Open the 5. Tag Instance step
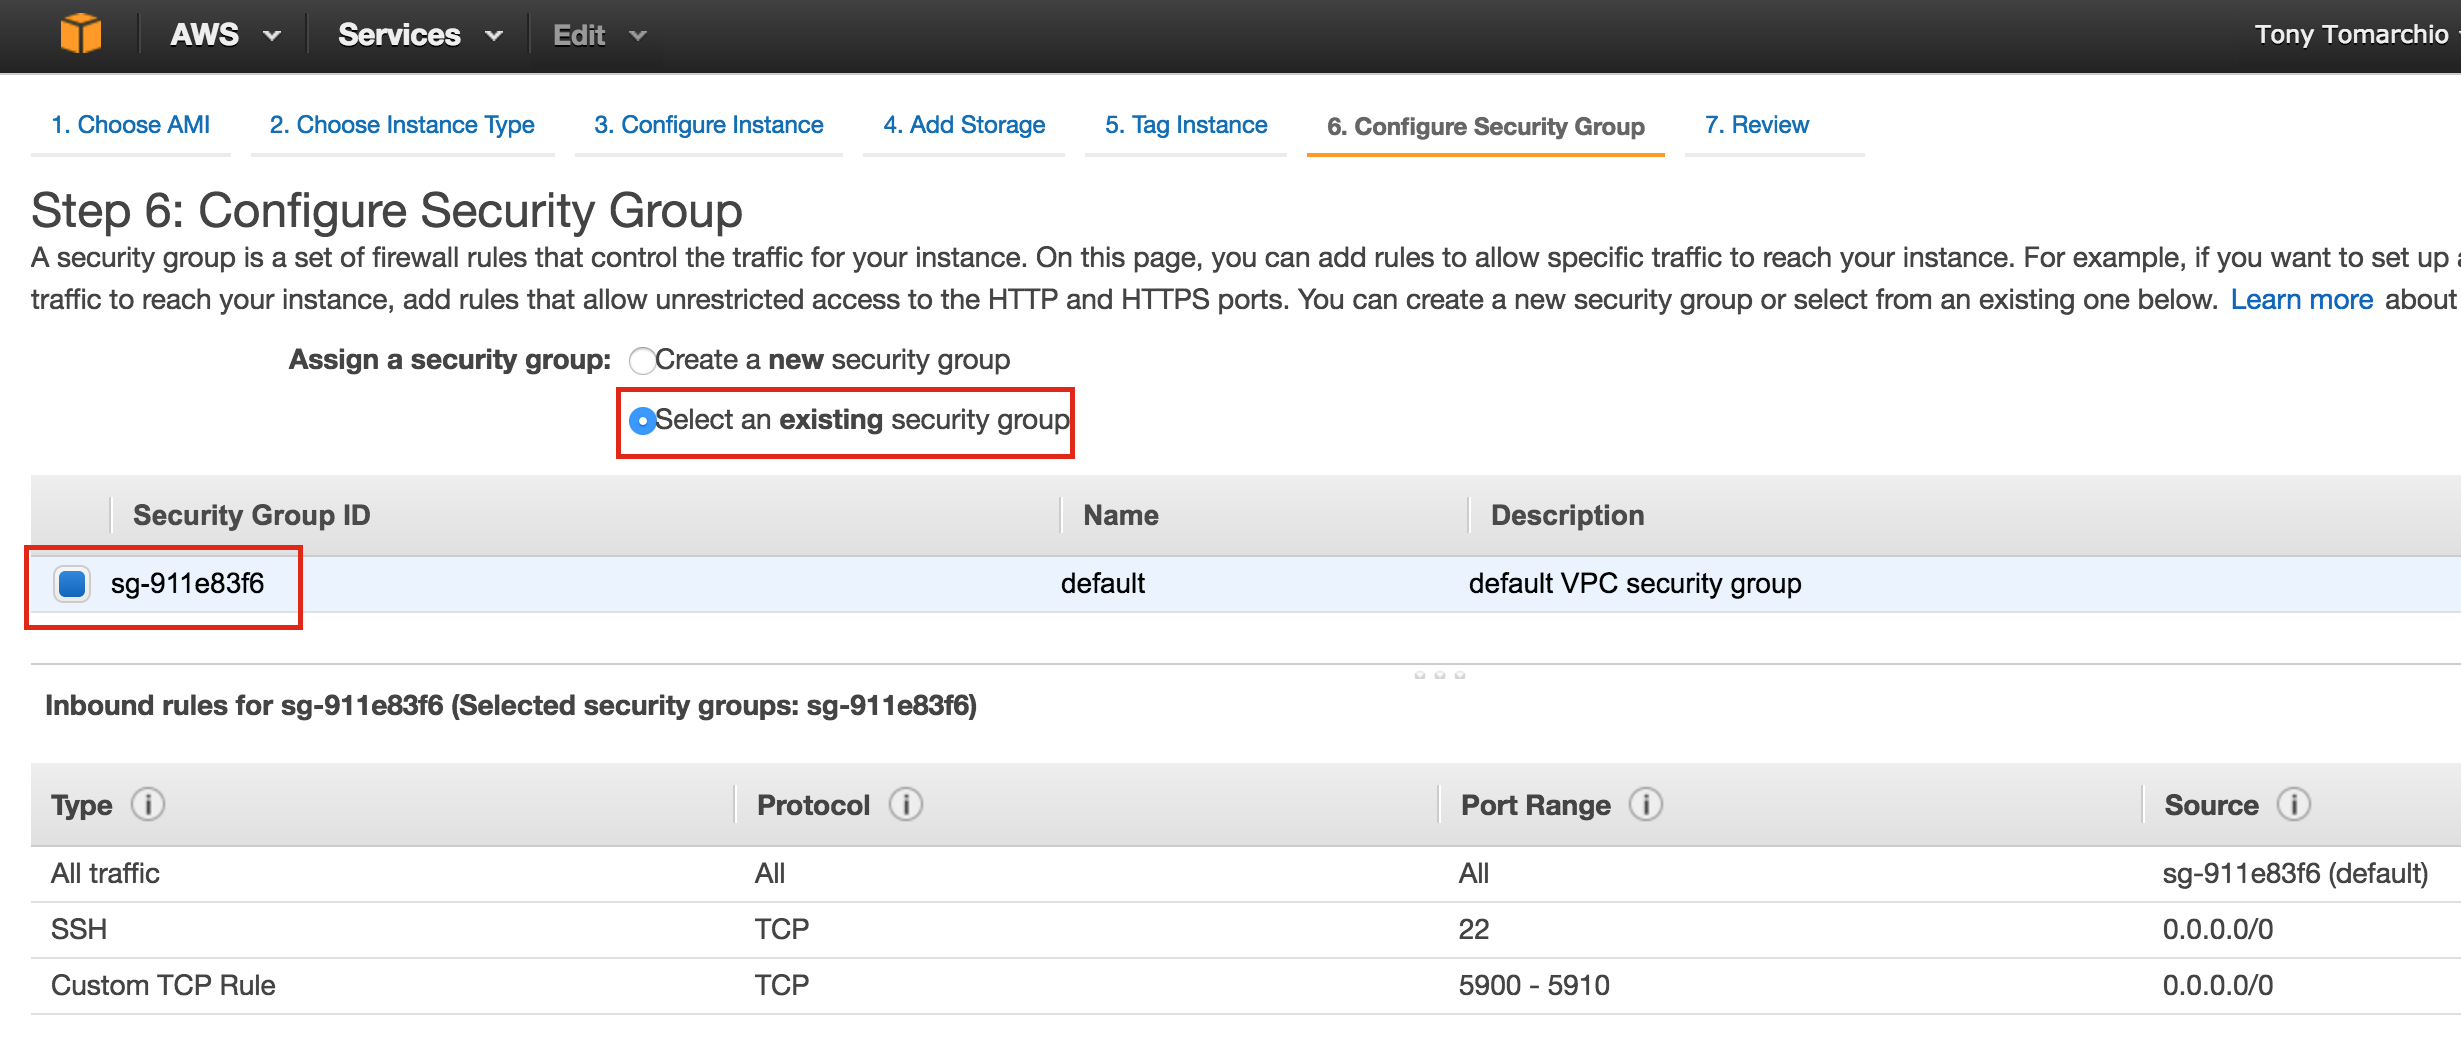The width and height of the screenshot is (2461, 1049). point(1186,125)
